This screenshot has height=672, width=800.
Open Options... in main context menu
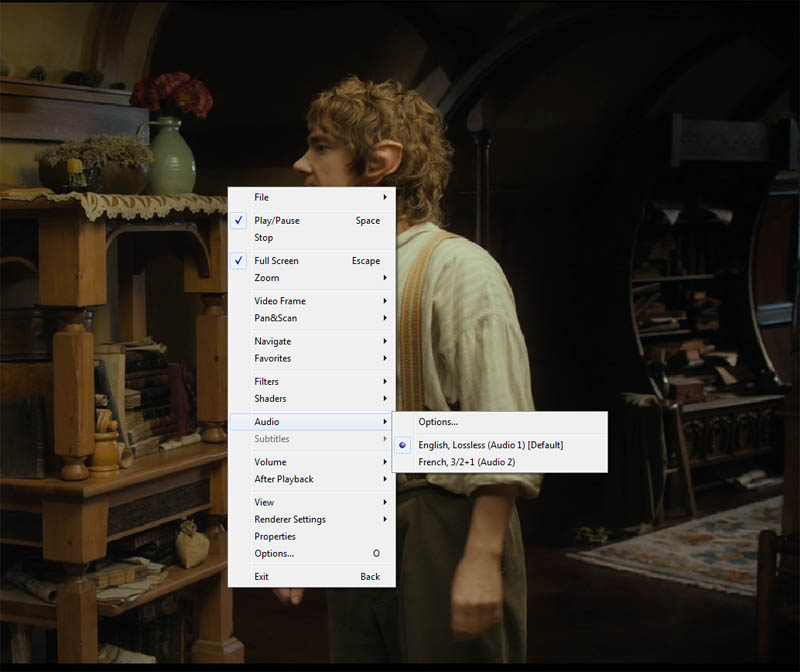(x=312, y=554)
